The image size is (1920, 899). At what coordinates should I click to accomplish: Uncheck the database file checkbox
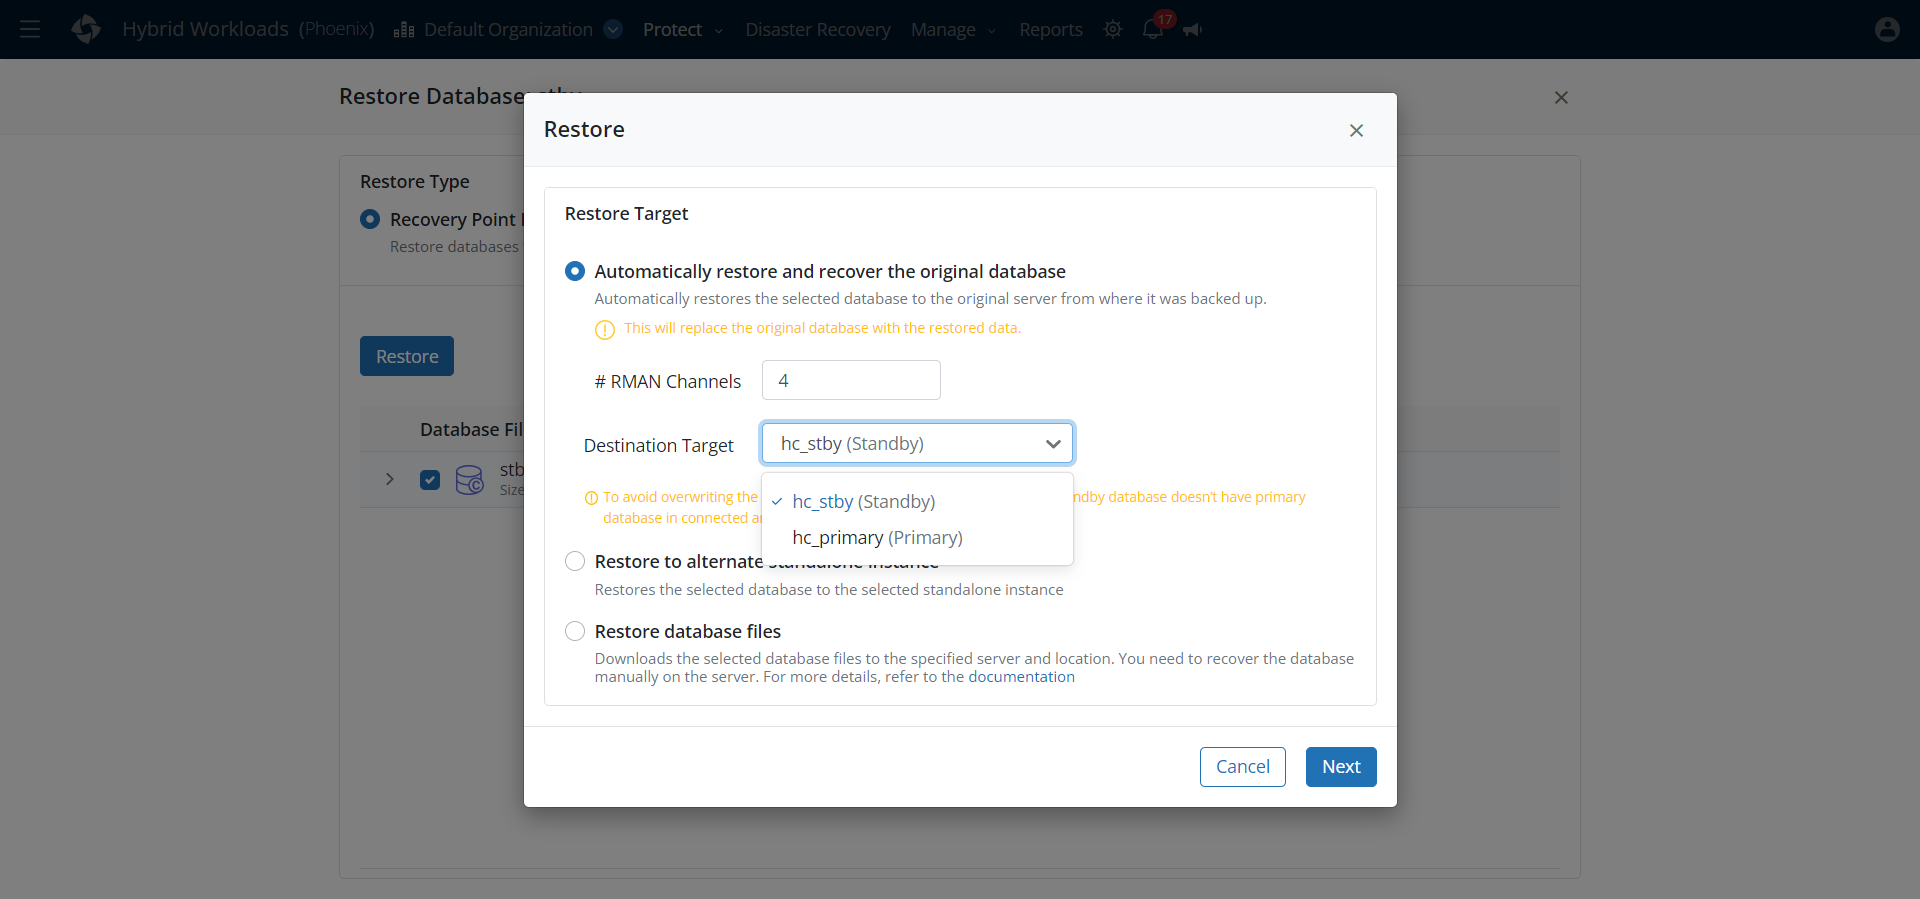[x=430, y=480]
